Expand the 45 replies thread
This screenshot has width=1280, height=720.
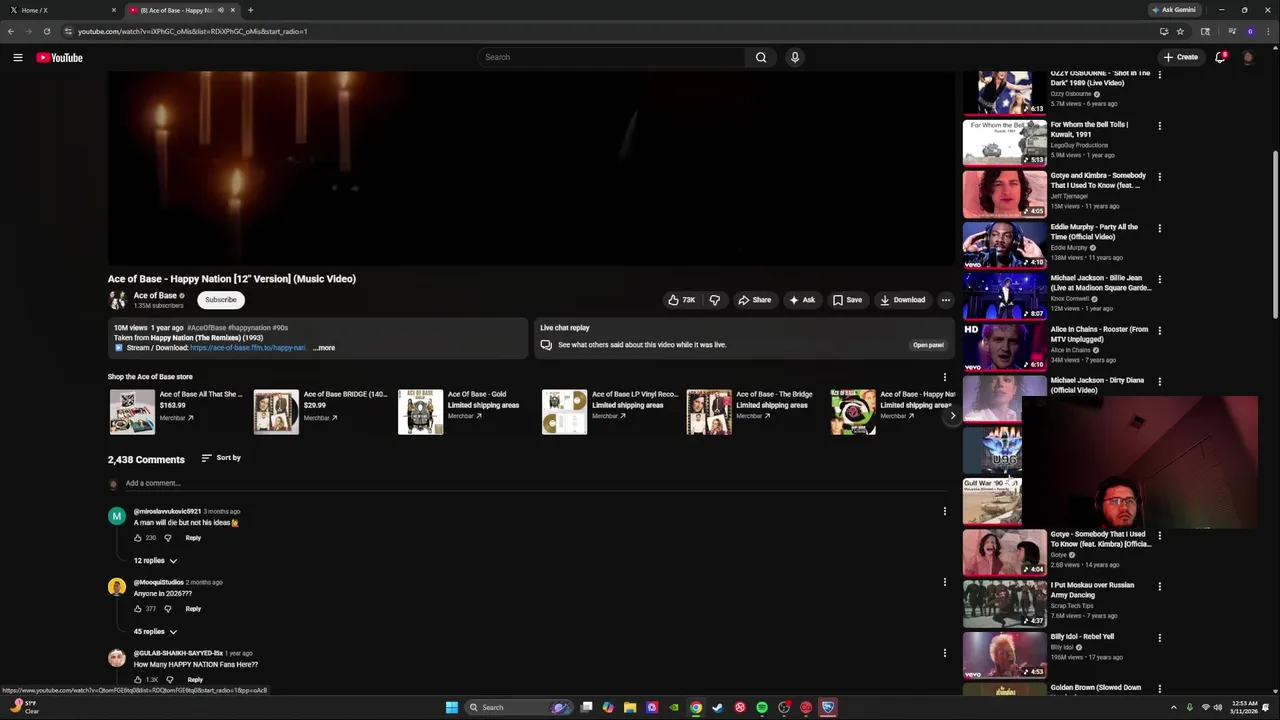[155, 632]
